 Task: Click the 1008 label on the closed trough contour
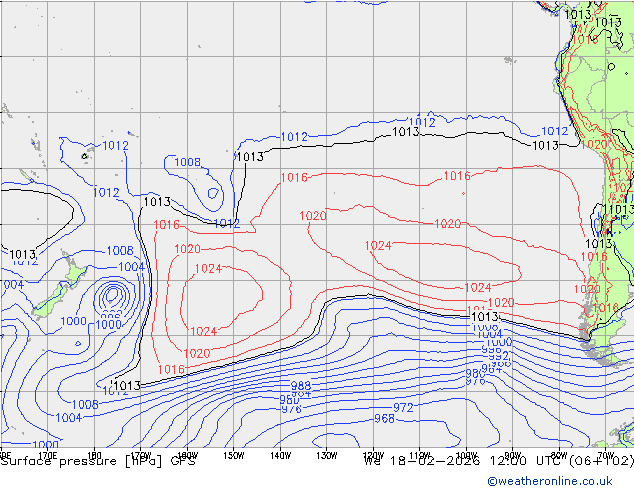pyautogui.click(x=188, y=162)
